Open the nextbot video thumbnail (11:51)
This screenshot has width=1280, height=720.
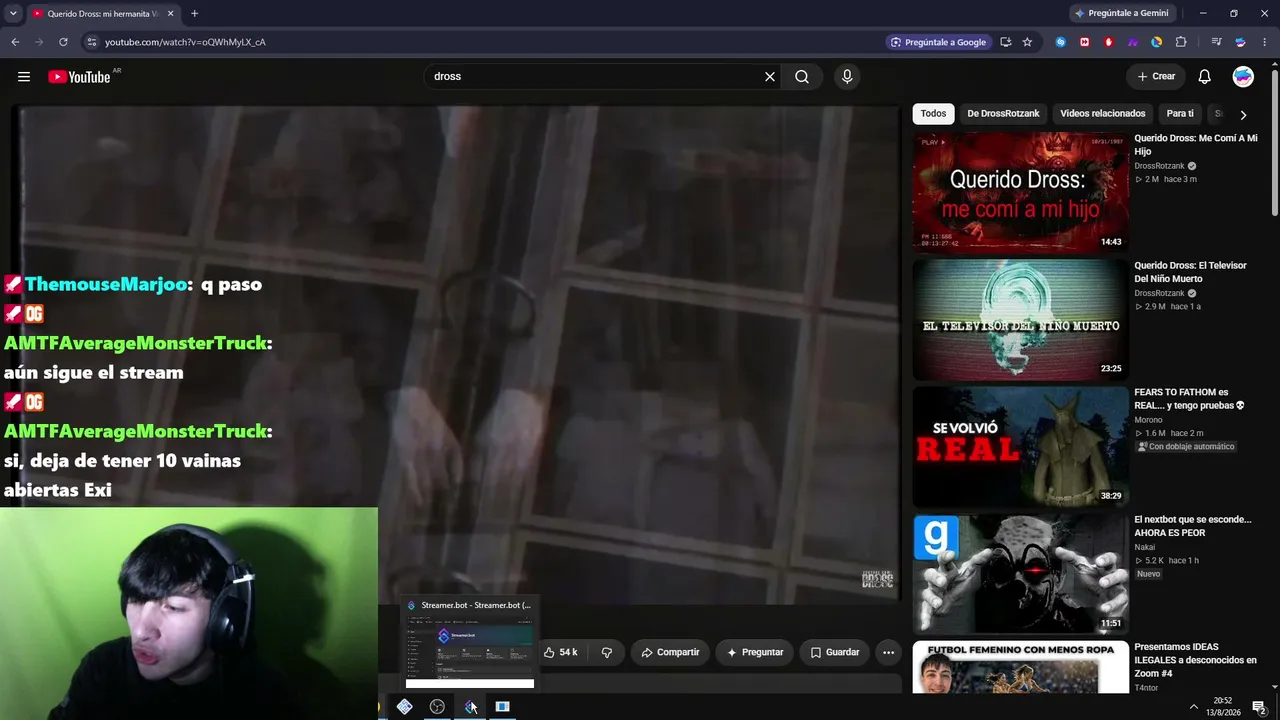point(1020,574)
